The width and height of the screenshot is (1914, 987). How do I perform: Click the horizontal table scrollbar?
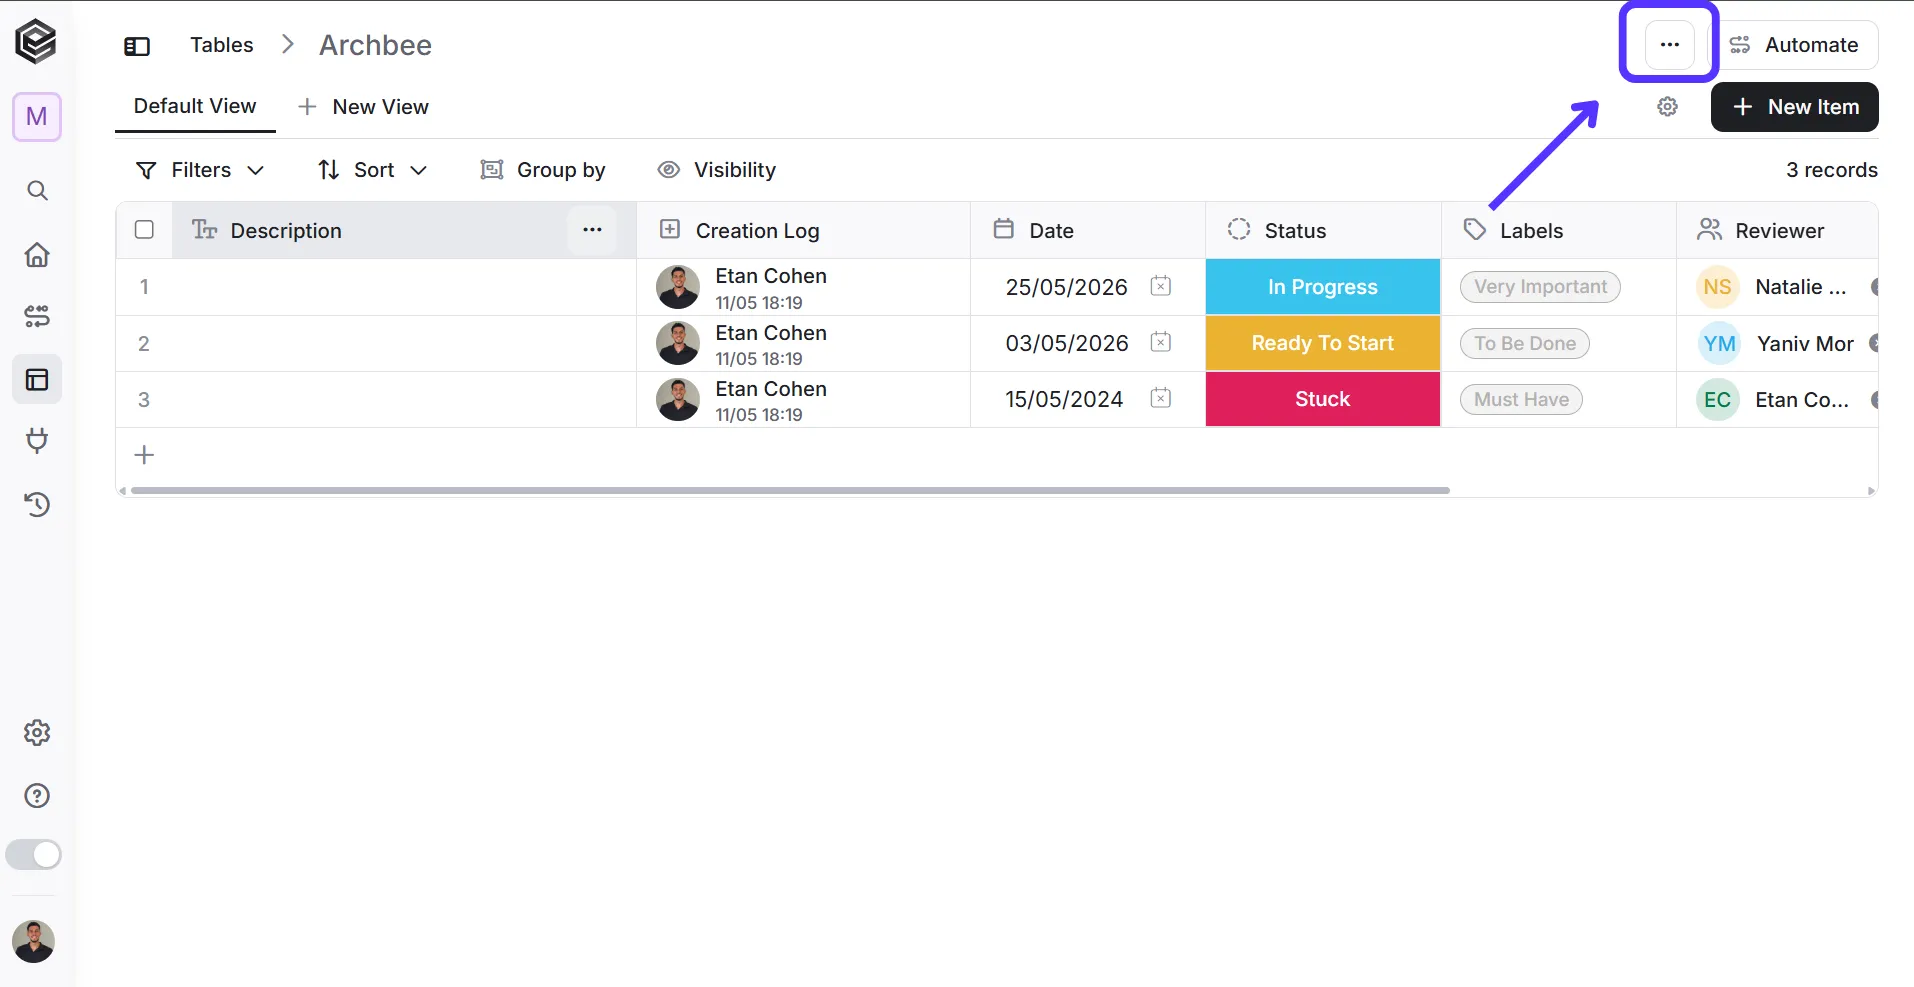coord(790,491)
